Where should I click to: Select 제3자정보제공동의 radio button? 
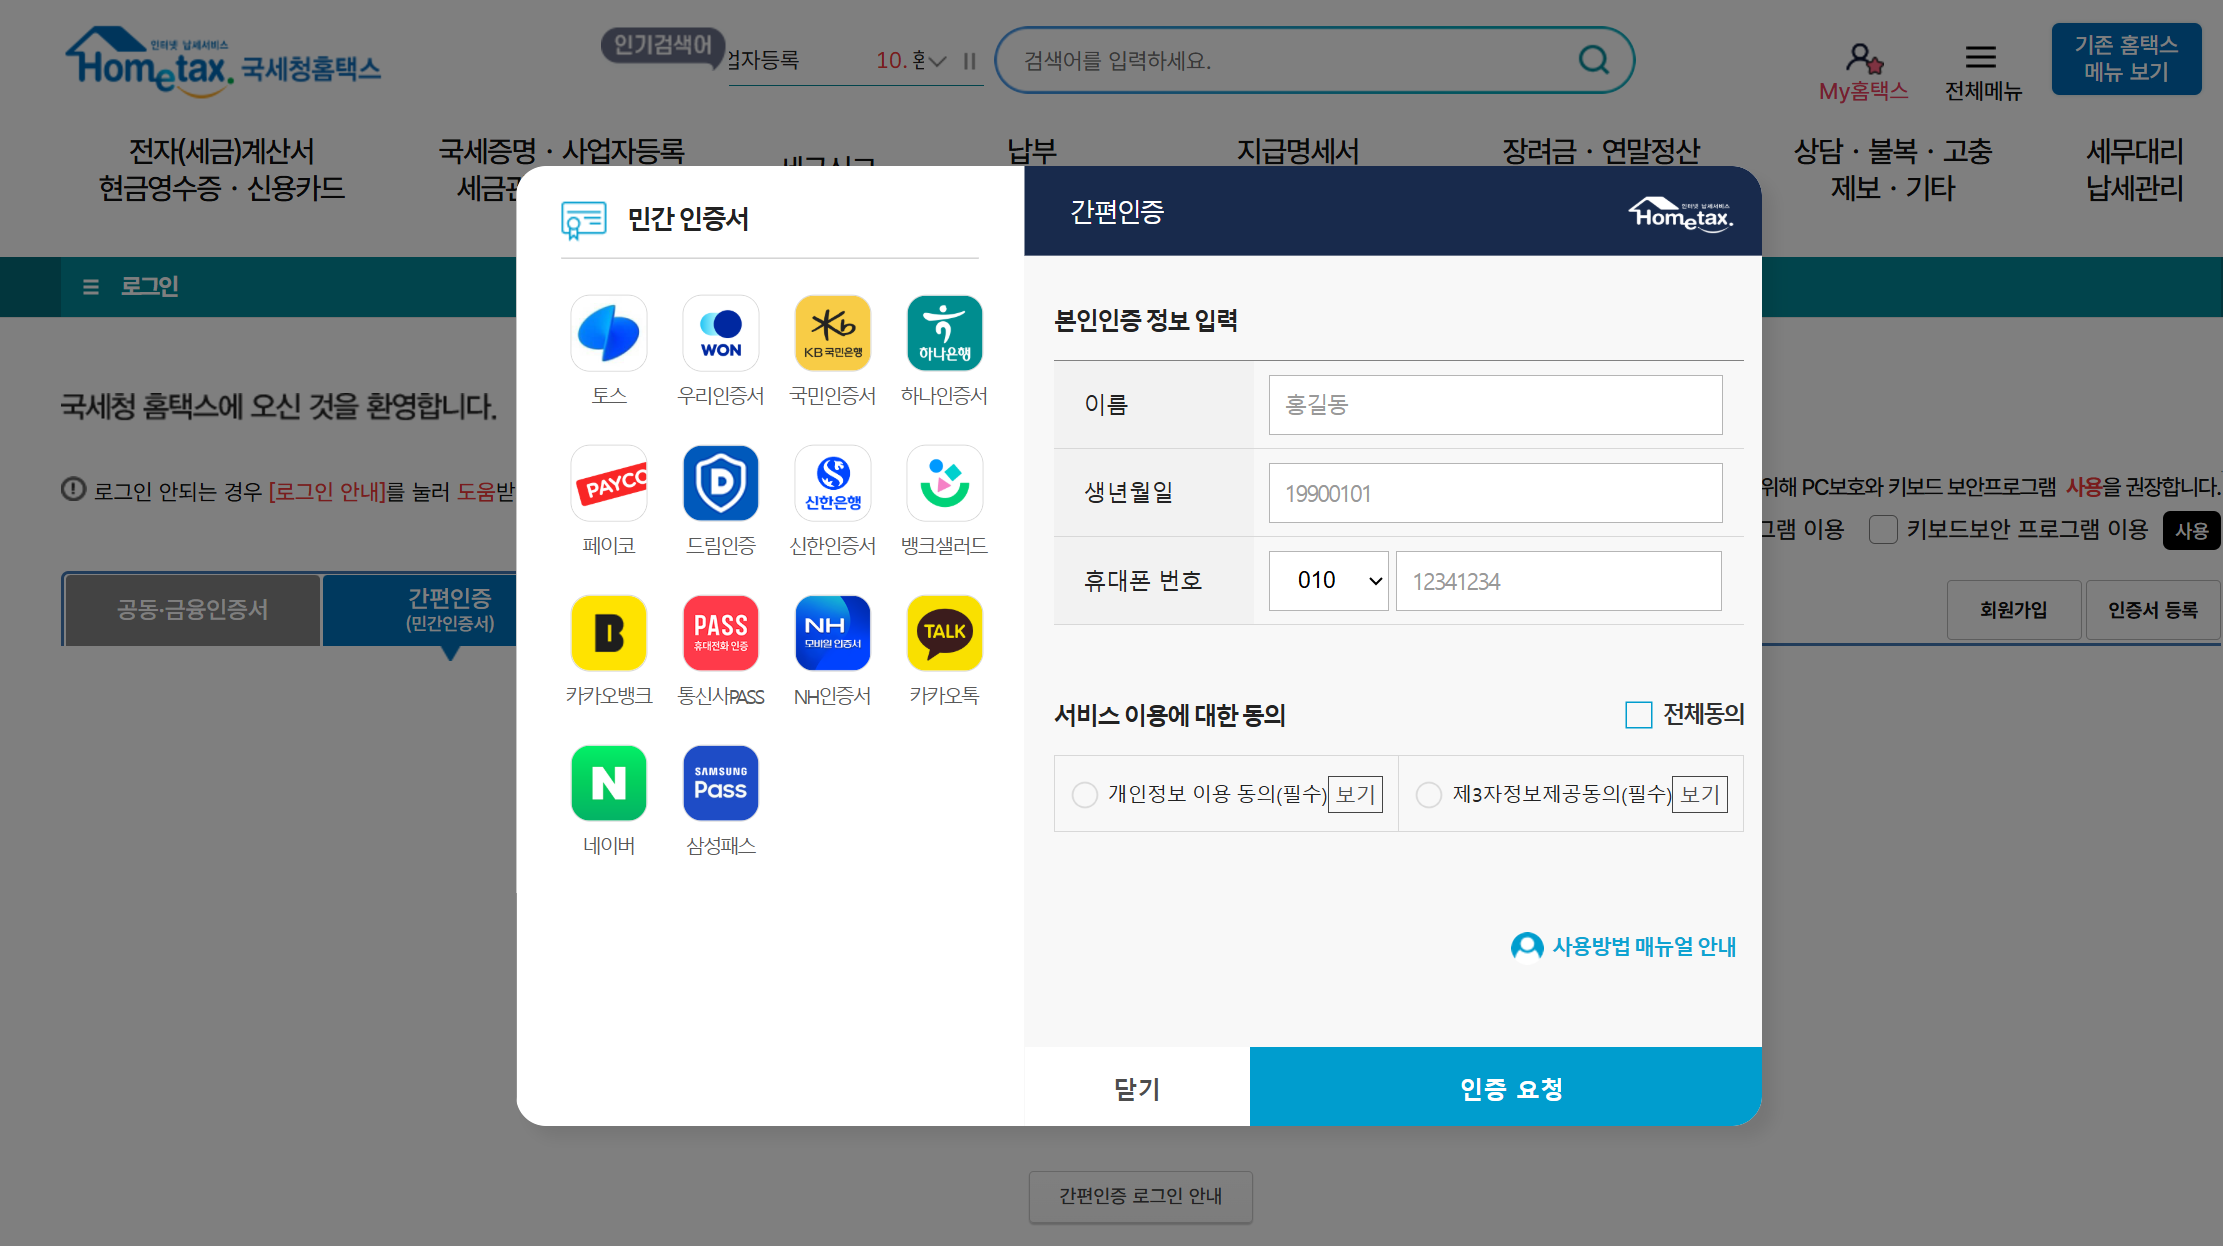tap(1428, 794)
